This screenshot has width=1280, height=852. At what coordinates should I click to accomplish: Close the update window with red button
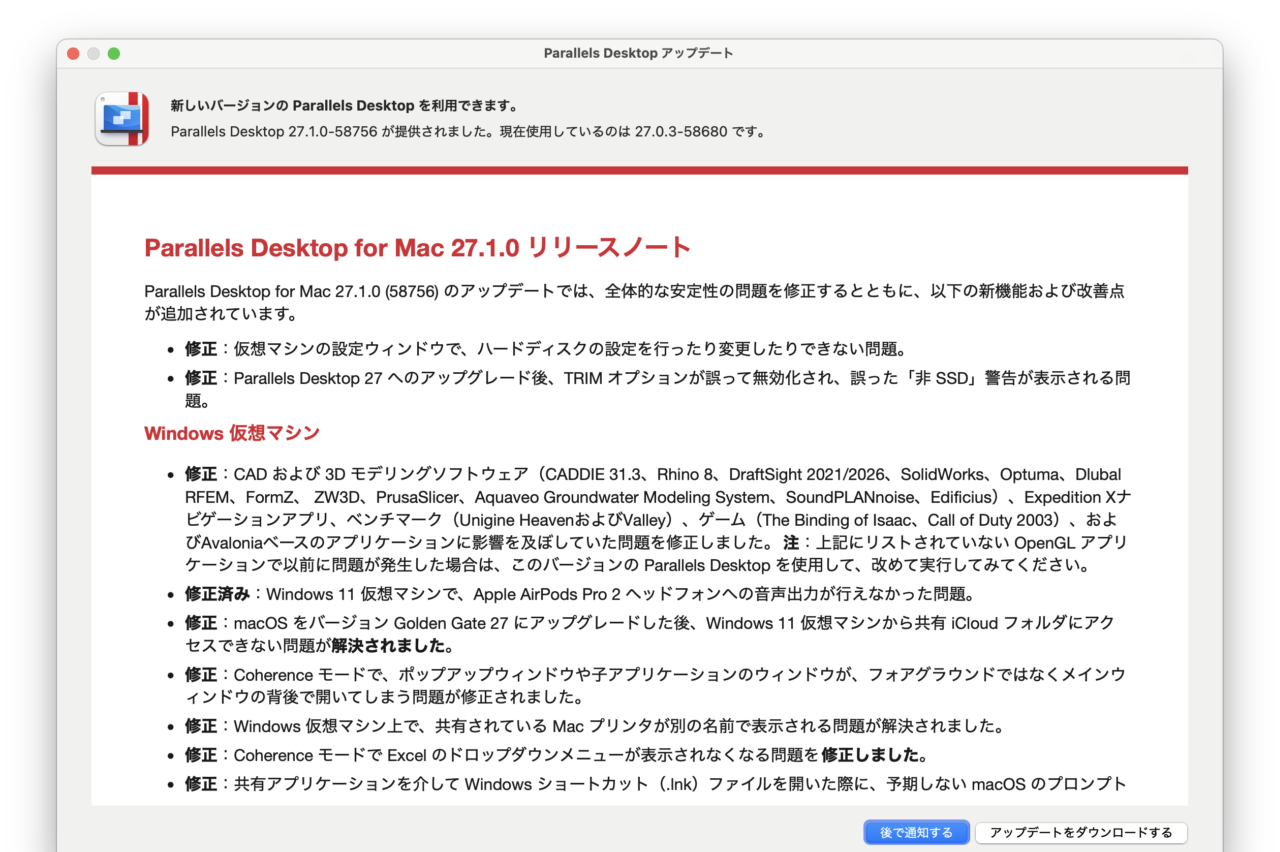73,53
